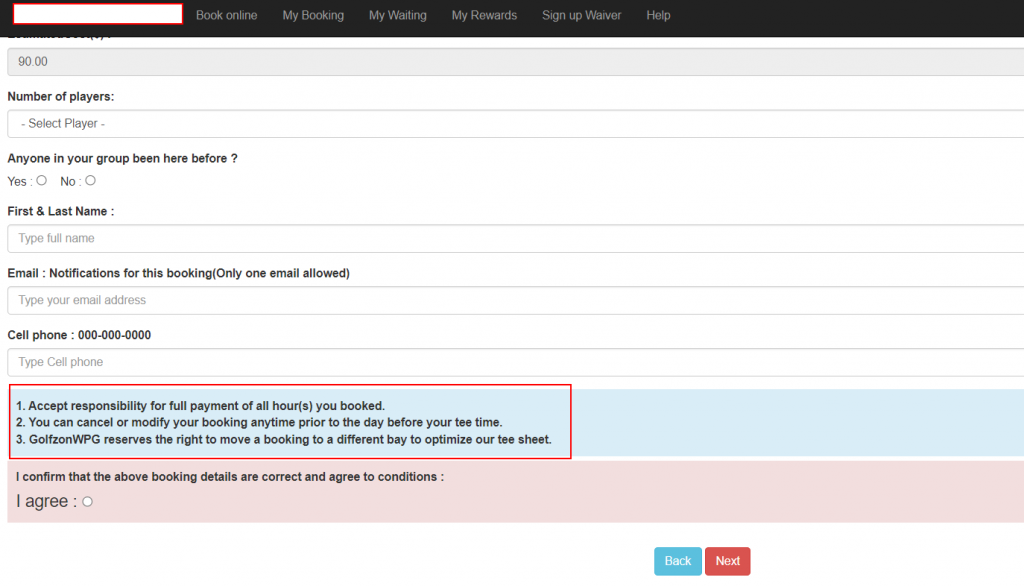Open the My Waiting menu item
The width and height of the screenshot is (1024, 586).
click(x=397, y=15)
